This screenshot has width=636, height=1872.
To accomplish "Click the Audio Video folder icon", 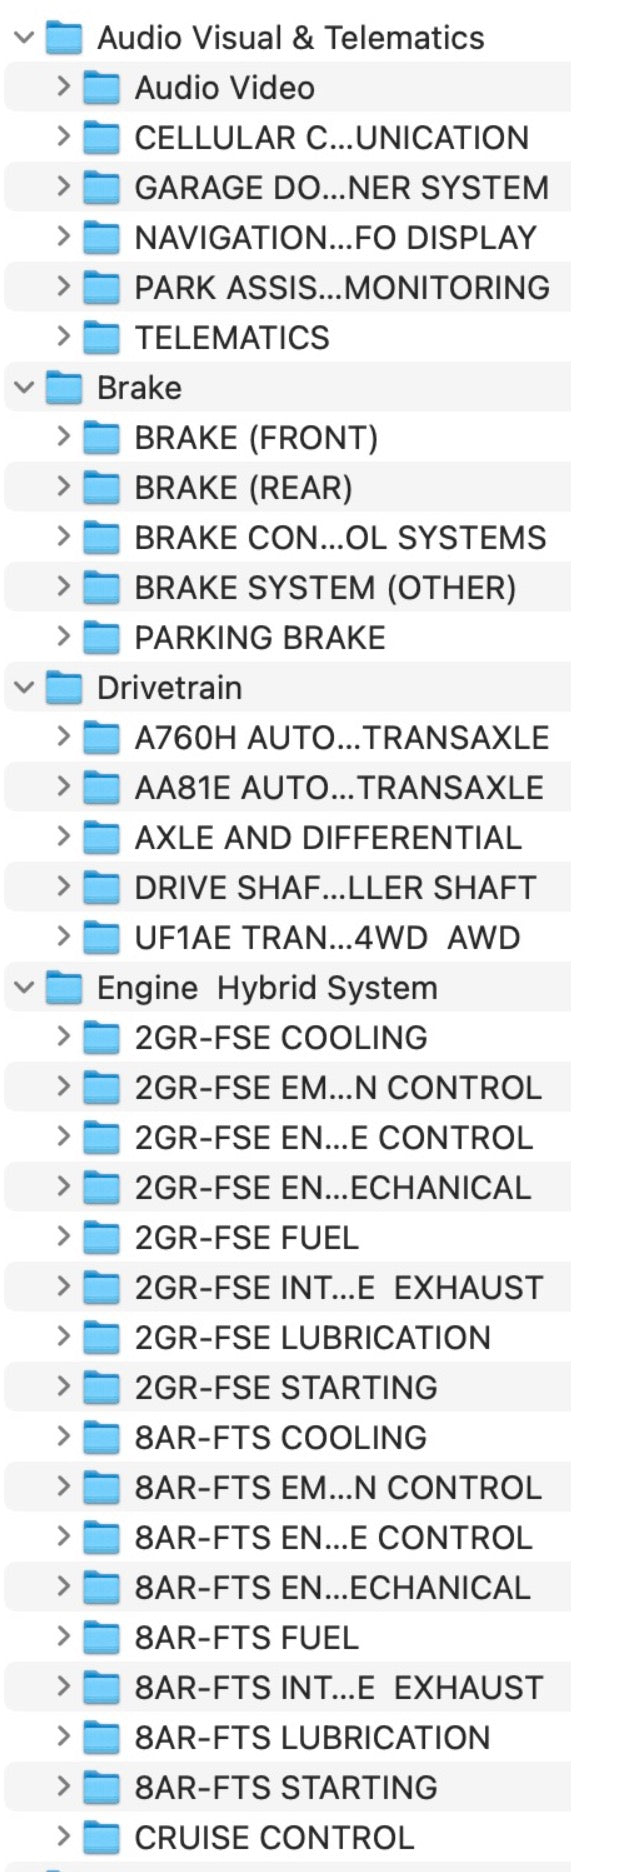I will [x=101, y=88].
